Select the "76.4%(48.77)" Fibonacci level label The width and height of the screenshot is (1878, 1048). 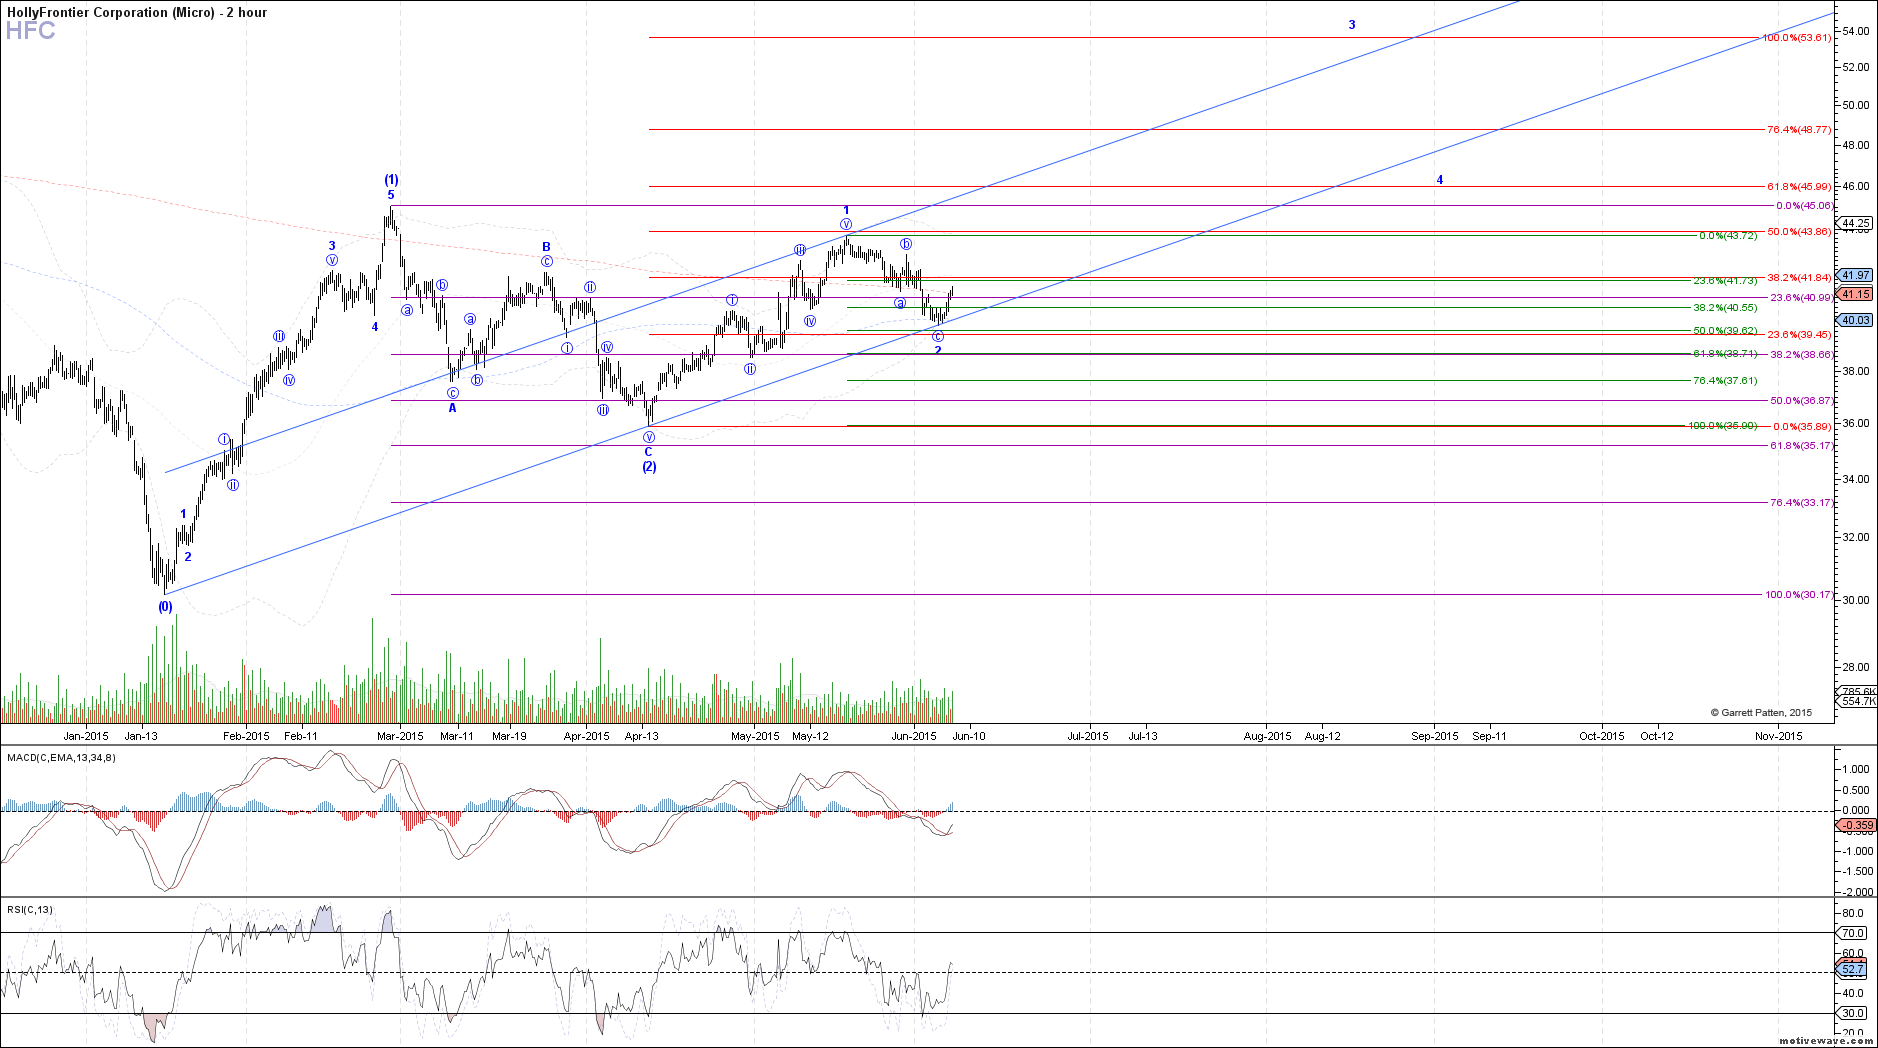coord(1799,130)
